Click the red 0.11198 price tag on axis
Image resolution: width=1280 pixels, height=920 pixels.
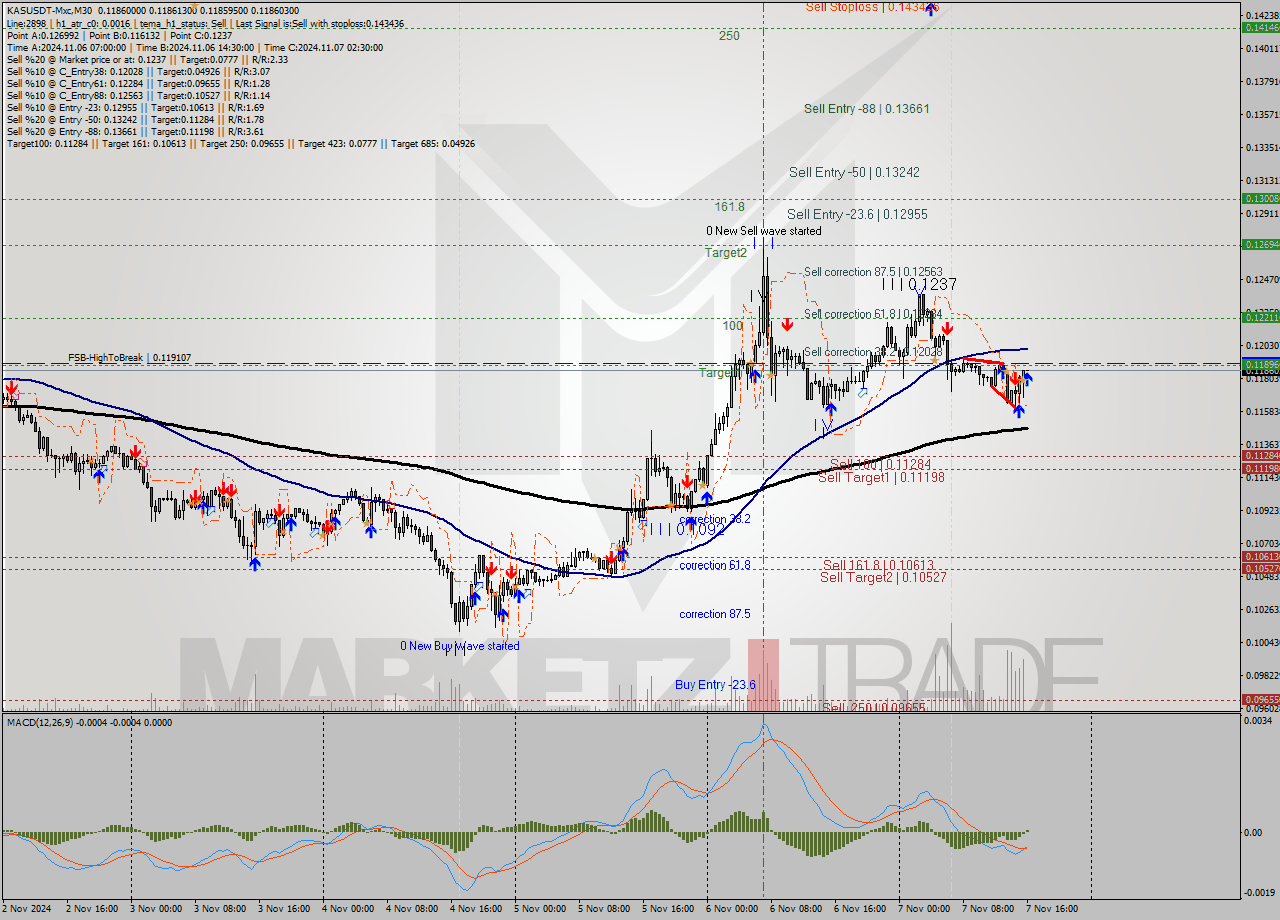click(x=1260, y=468)
